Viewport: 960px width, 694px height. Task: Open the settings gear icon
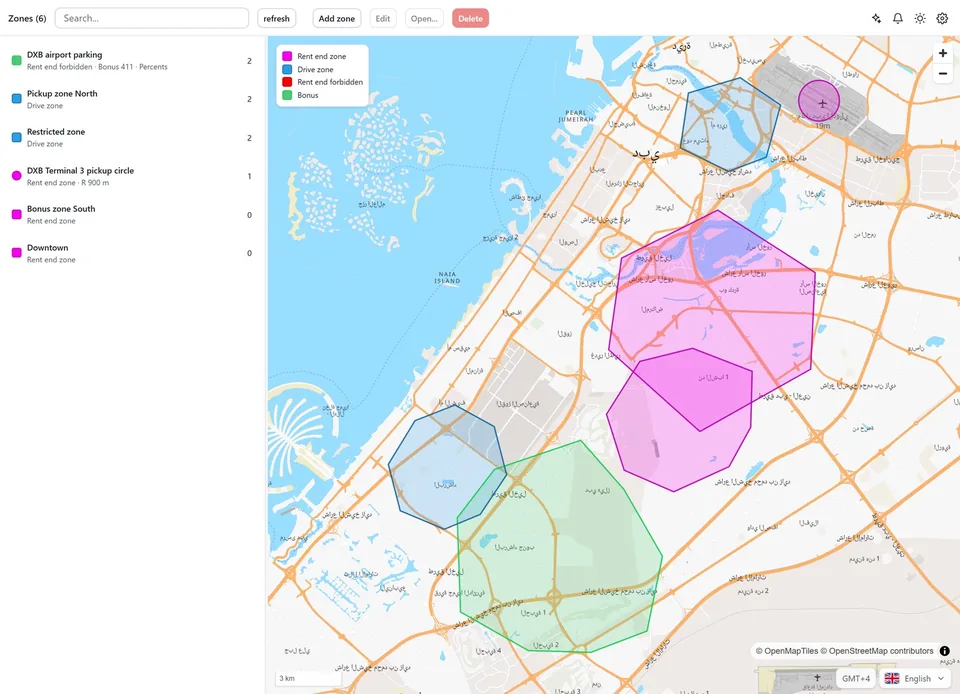click(942, 18)
